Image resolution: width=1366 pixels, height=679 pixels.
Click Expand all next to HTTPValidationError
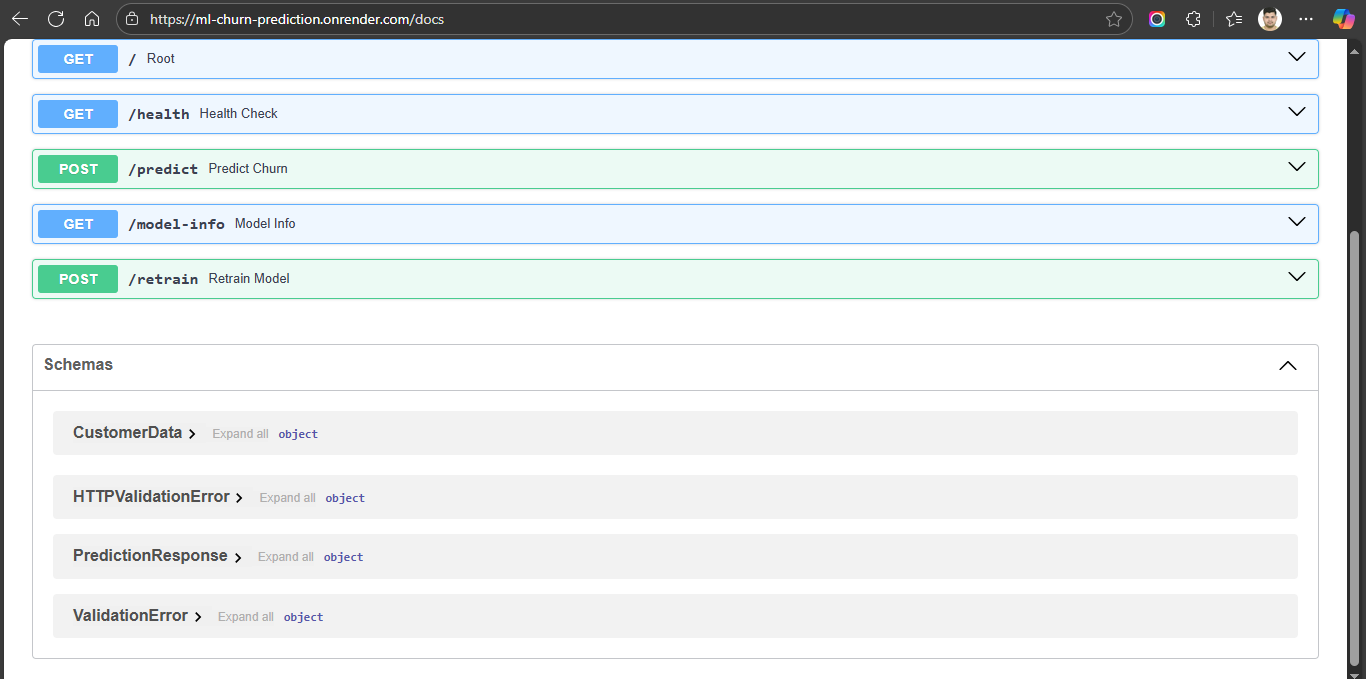[287, 498]
